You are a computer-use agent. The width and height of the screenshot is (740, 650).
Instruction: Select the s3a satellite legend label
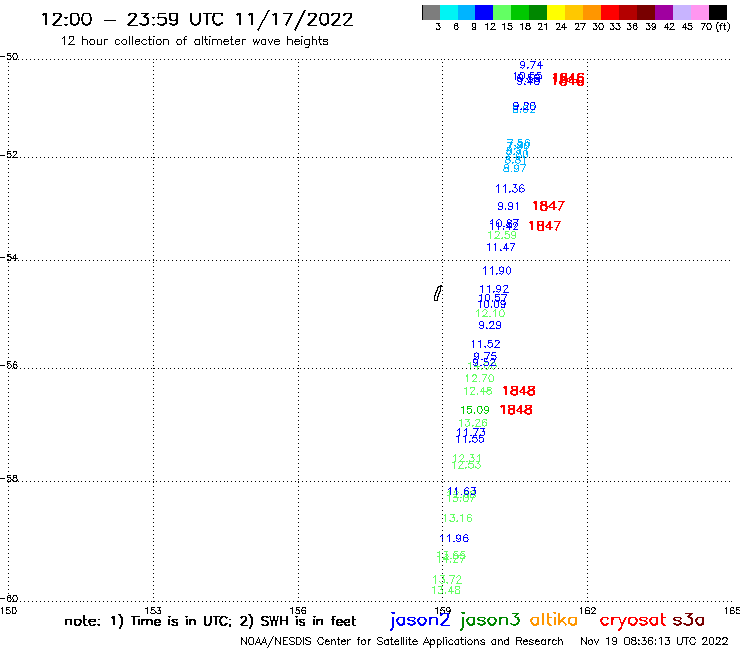688,621
